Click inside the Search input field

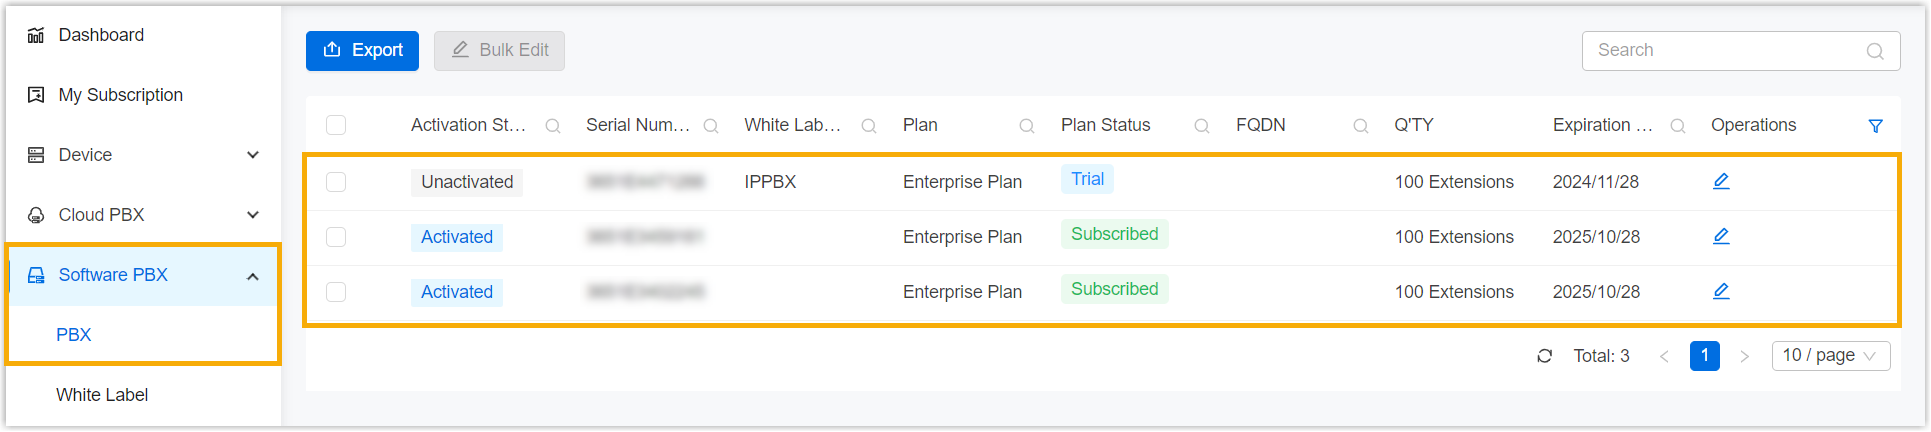(x=1725, y=51)
